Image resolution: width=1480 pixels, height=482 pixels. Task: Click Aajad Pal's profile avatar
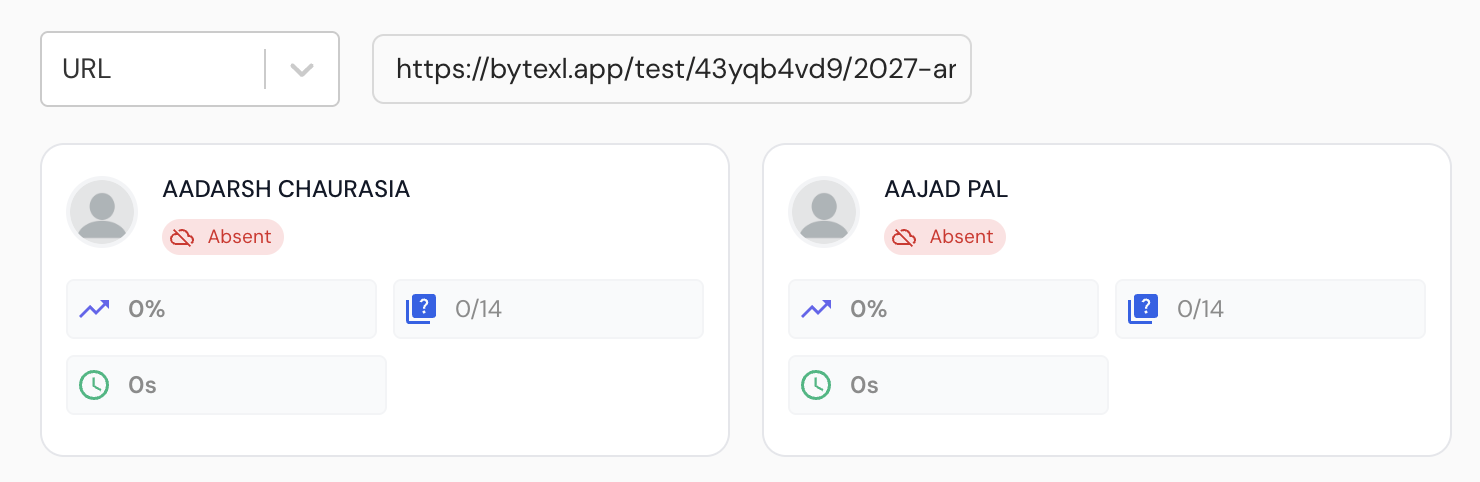click(x=824, y=212)
